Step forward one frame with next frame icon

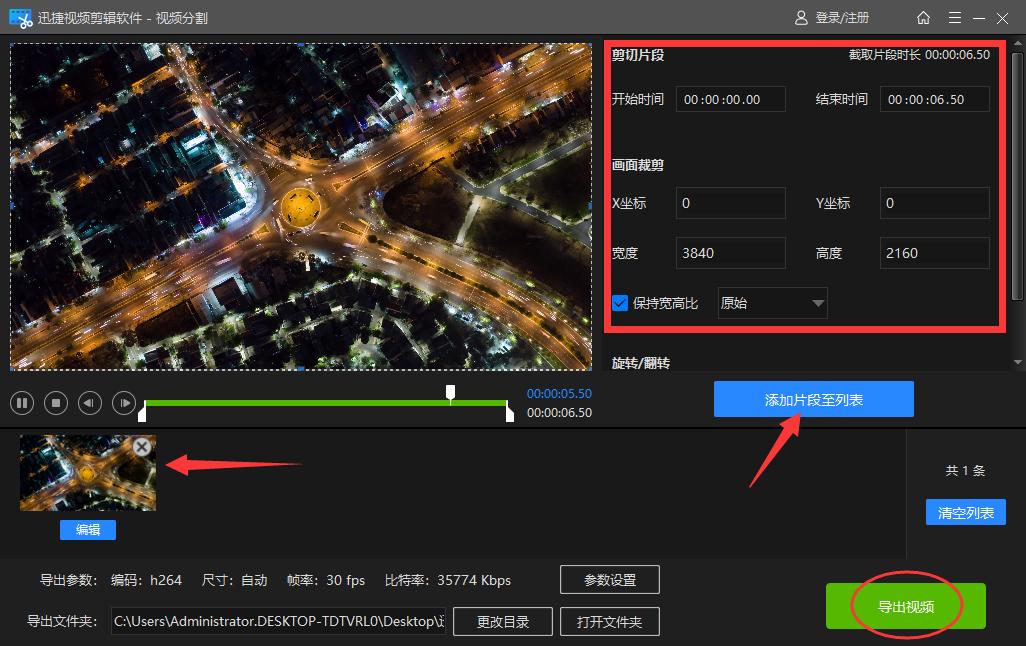[123, 403]
